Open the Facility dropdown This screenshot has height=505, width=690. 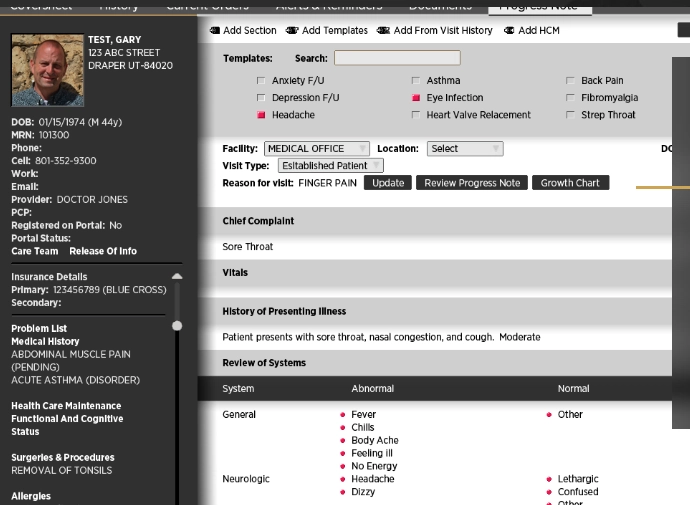click(x=316, y=149)
